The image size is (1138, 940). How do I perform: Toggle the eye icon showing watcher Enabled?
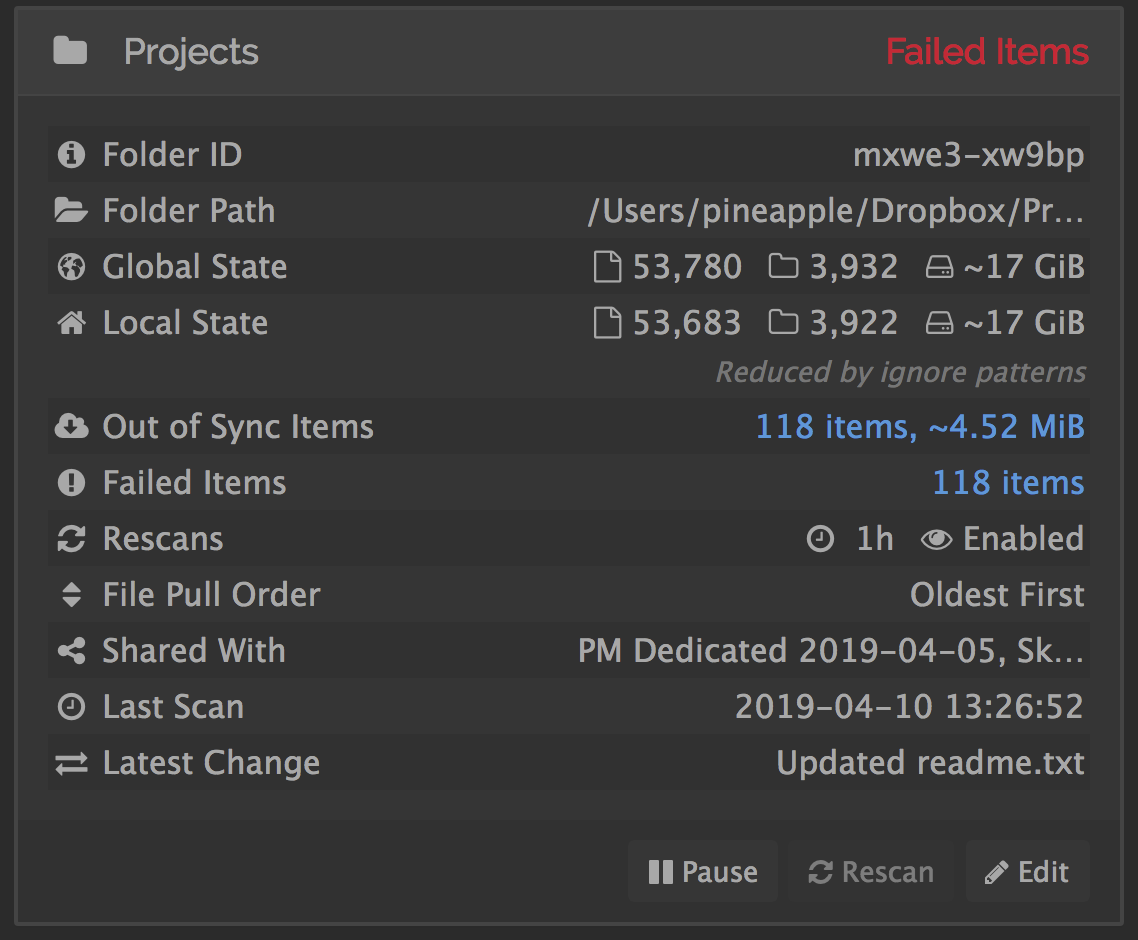(x=936, y=538)
